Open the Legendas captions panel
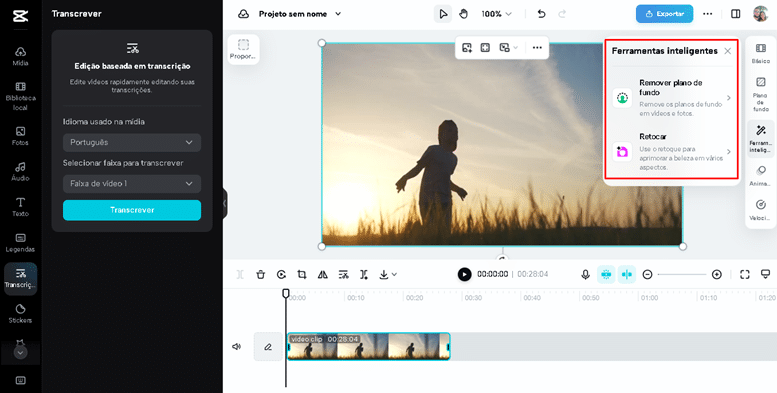This screenshot has width=777, height=393. [20, 242]
